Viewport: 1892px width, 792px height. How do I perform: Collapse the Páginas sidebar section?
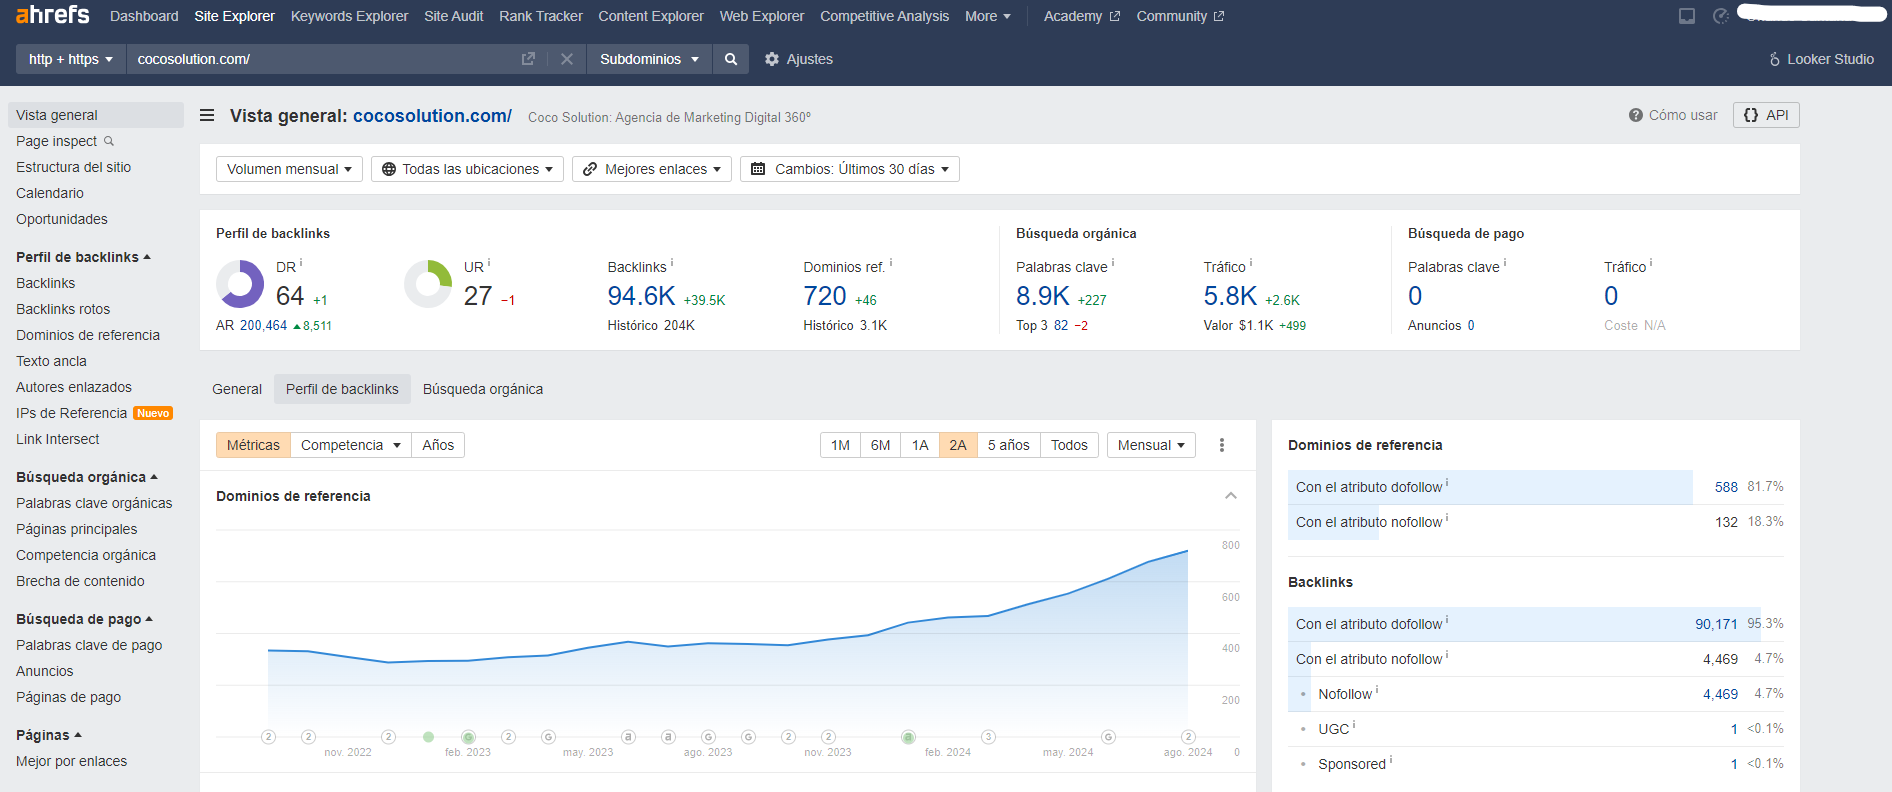[x=49, y=735]
